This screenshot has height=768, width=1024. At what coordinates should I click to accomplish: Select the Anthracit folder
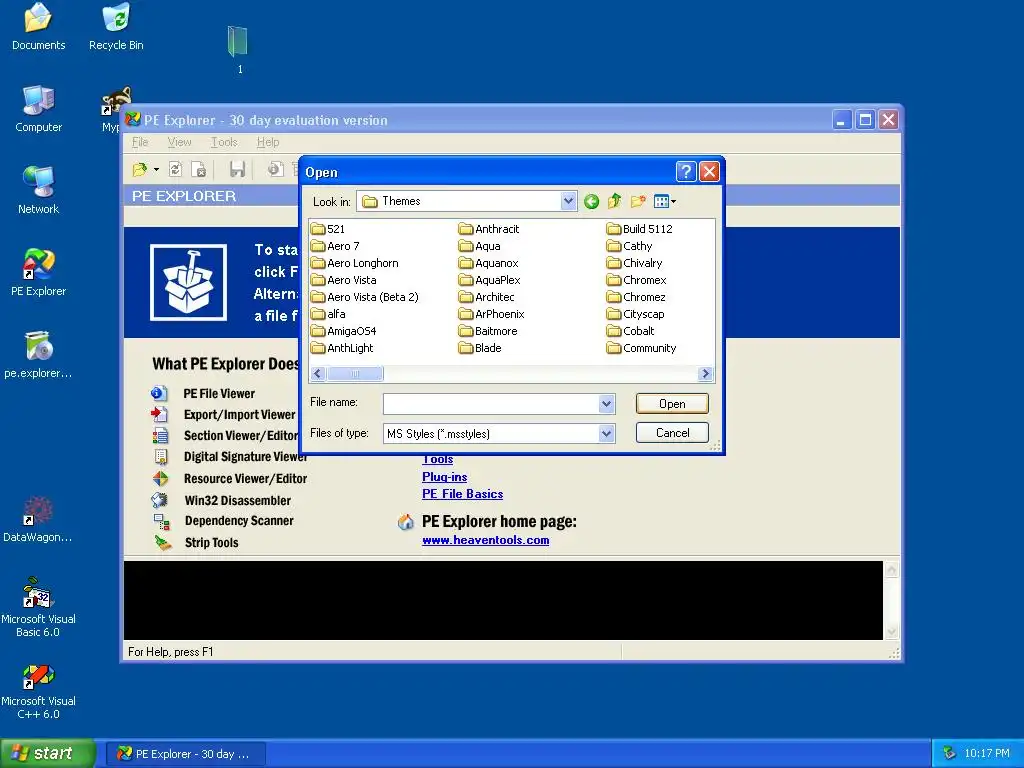pyautogui.click(x=489, y=229)
